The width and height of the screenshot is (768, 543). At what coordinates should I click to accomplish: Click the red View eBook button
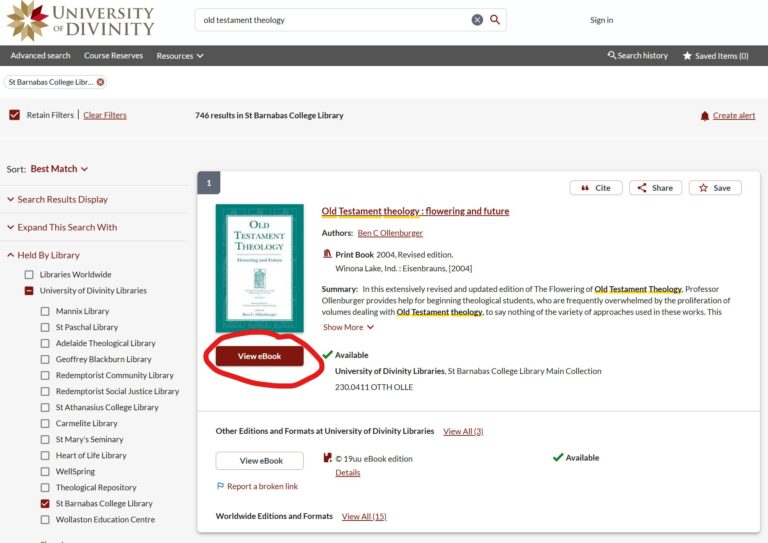click(259, 356)
